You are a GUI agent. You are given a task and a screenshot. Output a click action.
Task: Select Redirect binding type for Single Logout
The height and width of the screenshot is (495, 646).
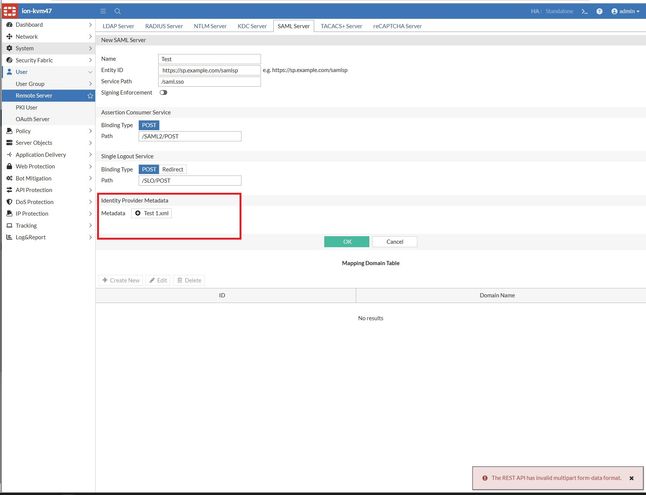tap(173, 169)
